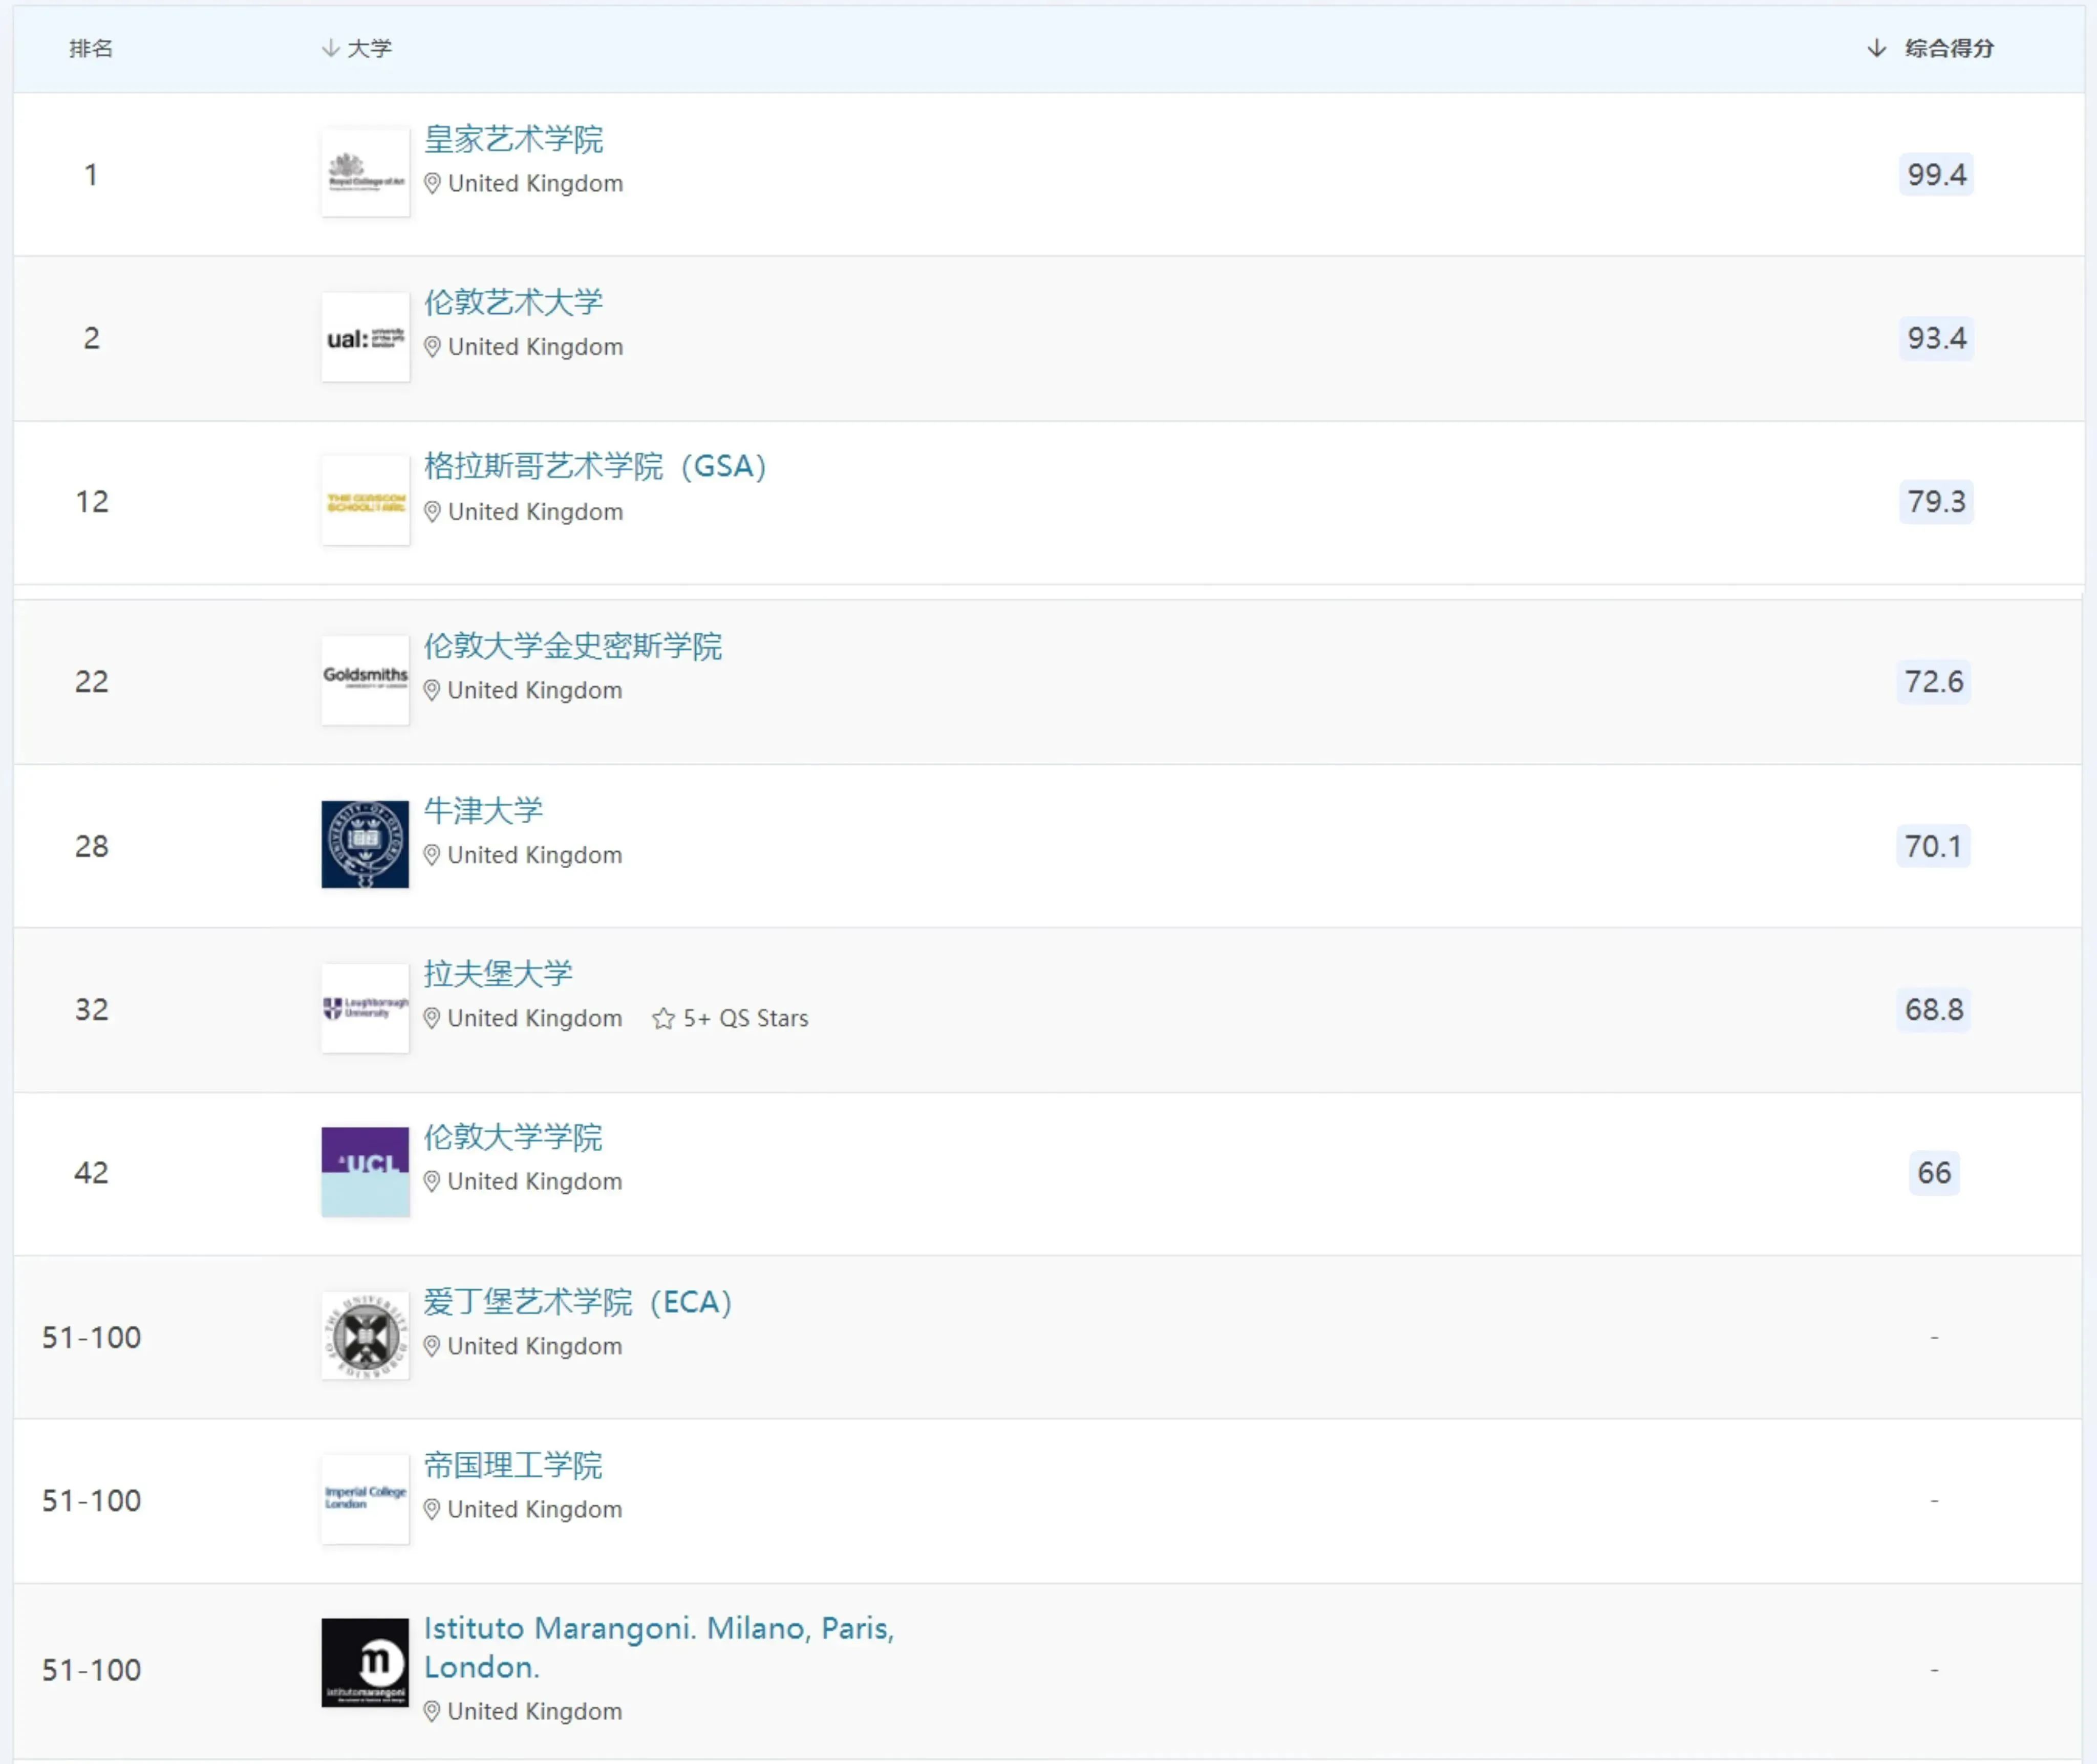Click location pin icon for Istituto Marangoni
The height and width of the screenshot is (1764, 2097).
click(432, 1711)
